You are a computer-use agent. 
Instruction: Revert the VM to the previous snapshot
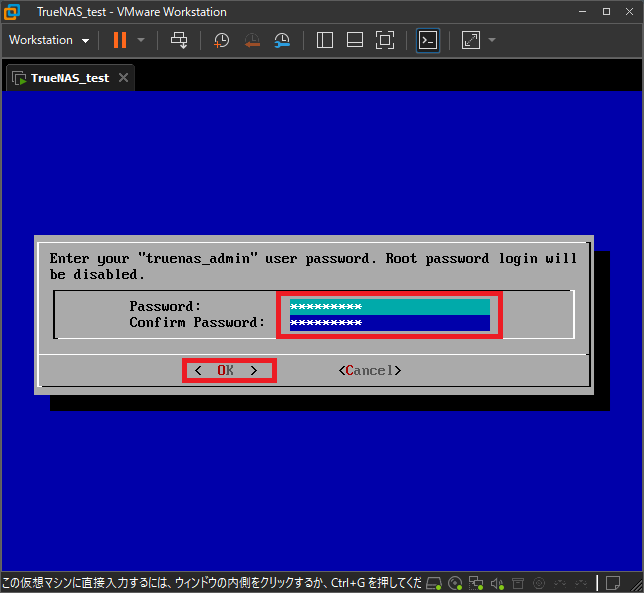(x=252, y=40)
